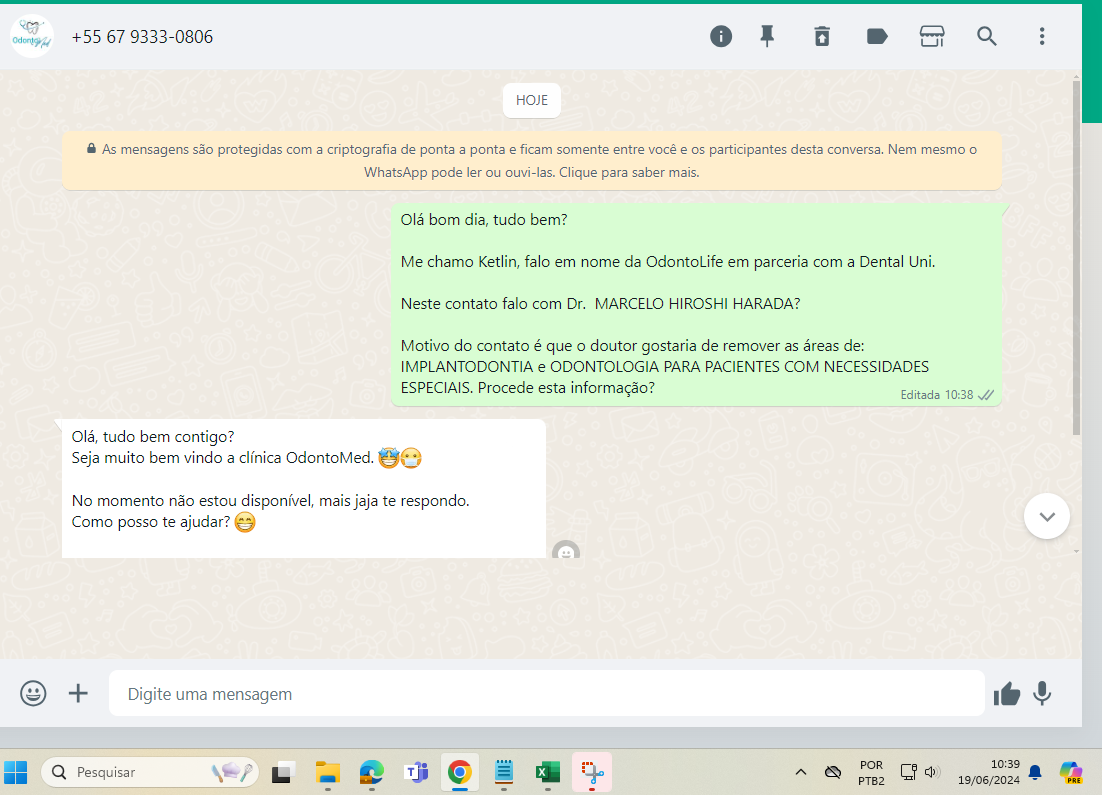Click the taskbar Pesquisar search box
Screen dimensions: 1102x795
(x=150, y=772)
